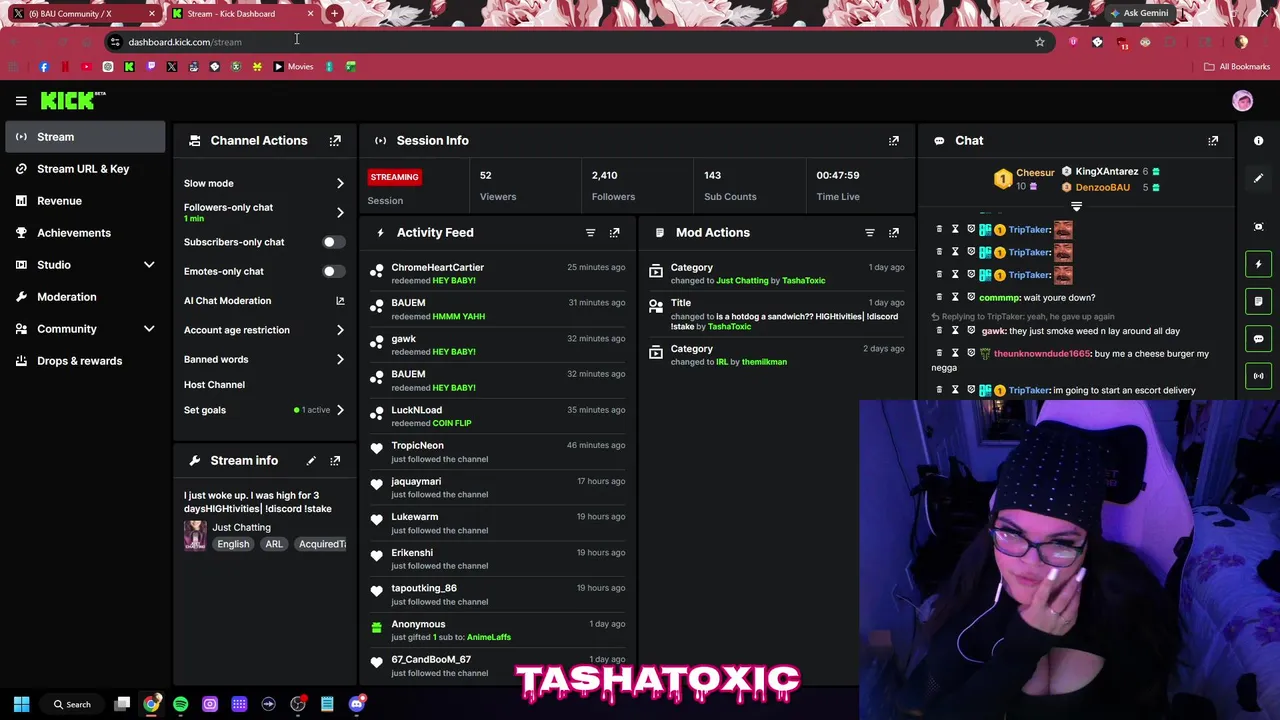The image size is (1280, 720).
Task: Click AnimeLaffs gifted sub recipient
Action: (488, 638)
